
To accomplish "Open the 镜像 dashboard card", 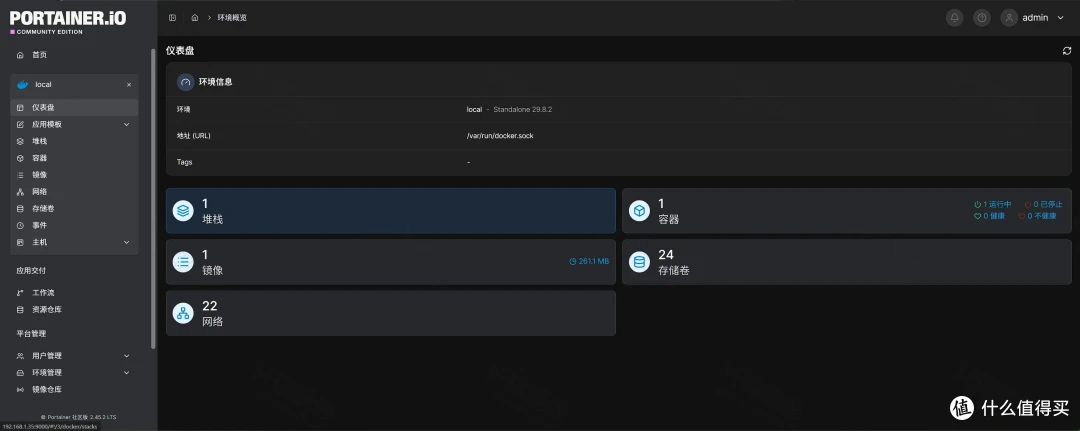I will [x=391, y=262].
